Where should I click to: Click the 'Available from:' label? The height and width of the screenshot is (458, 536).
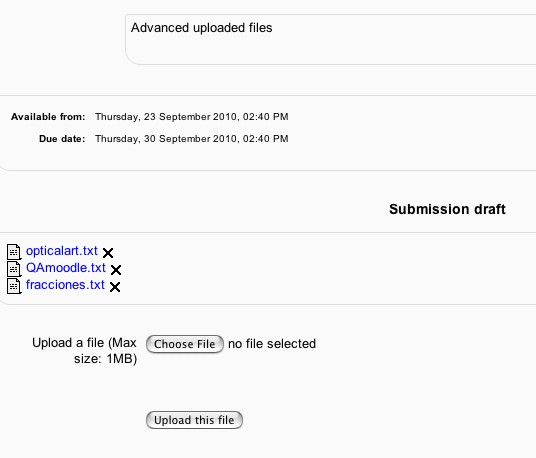48,117
